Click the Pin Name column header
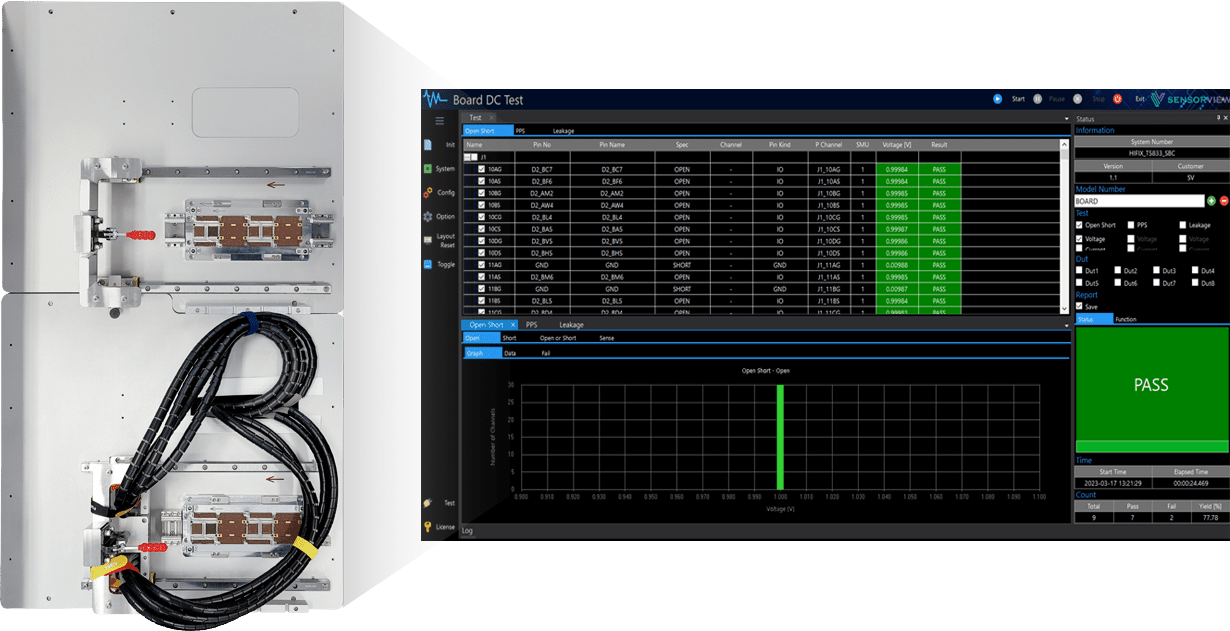This screenshot has width=1230, height=631. pos(612,145)
